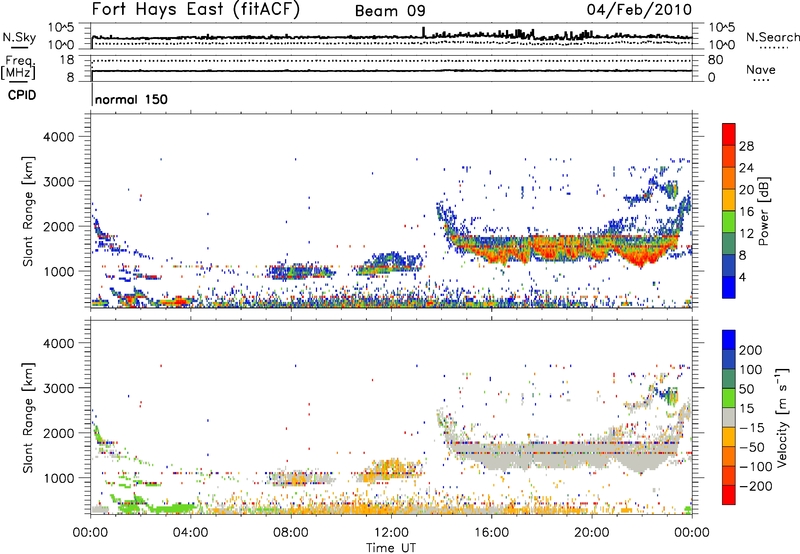The image size is (800, 554).
Task: Click the "N.Search" legend label
Action: pos(773,37)
